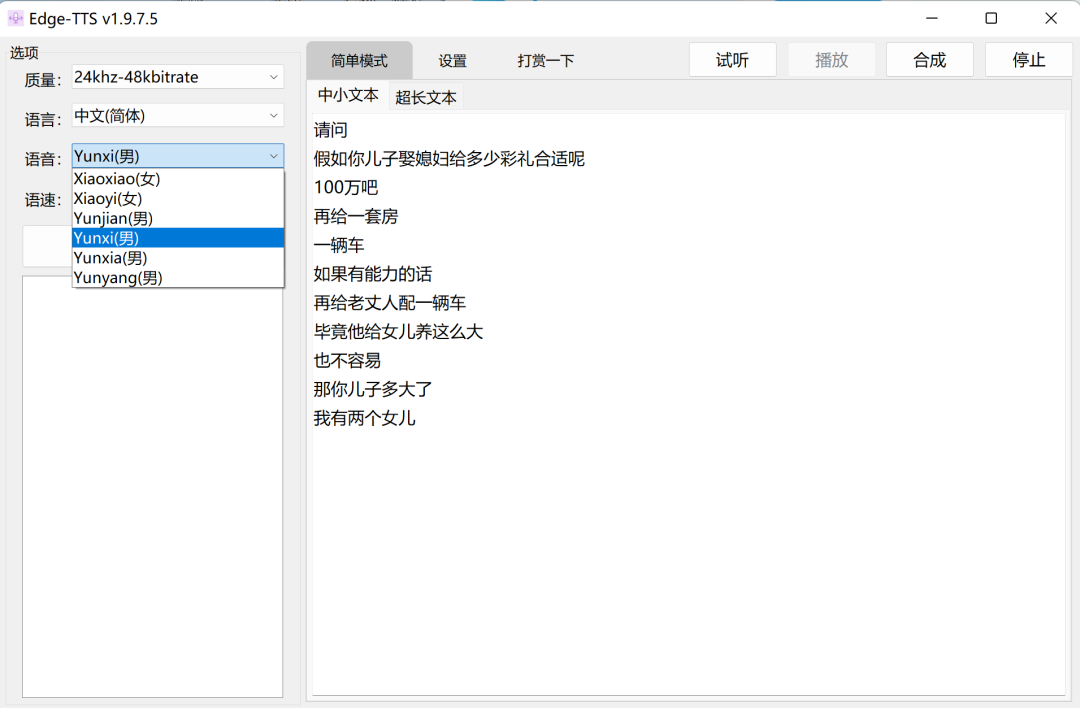The width and height of the screenshot is (1080, 708).
Task: Click the 停止 stop button
Action: pos(1028,60)
